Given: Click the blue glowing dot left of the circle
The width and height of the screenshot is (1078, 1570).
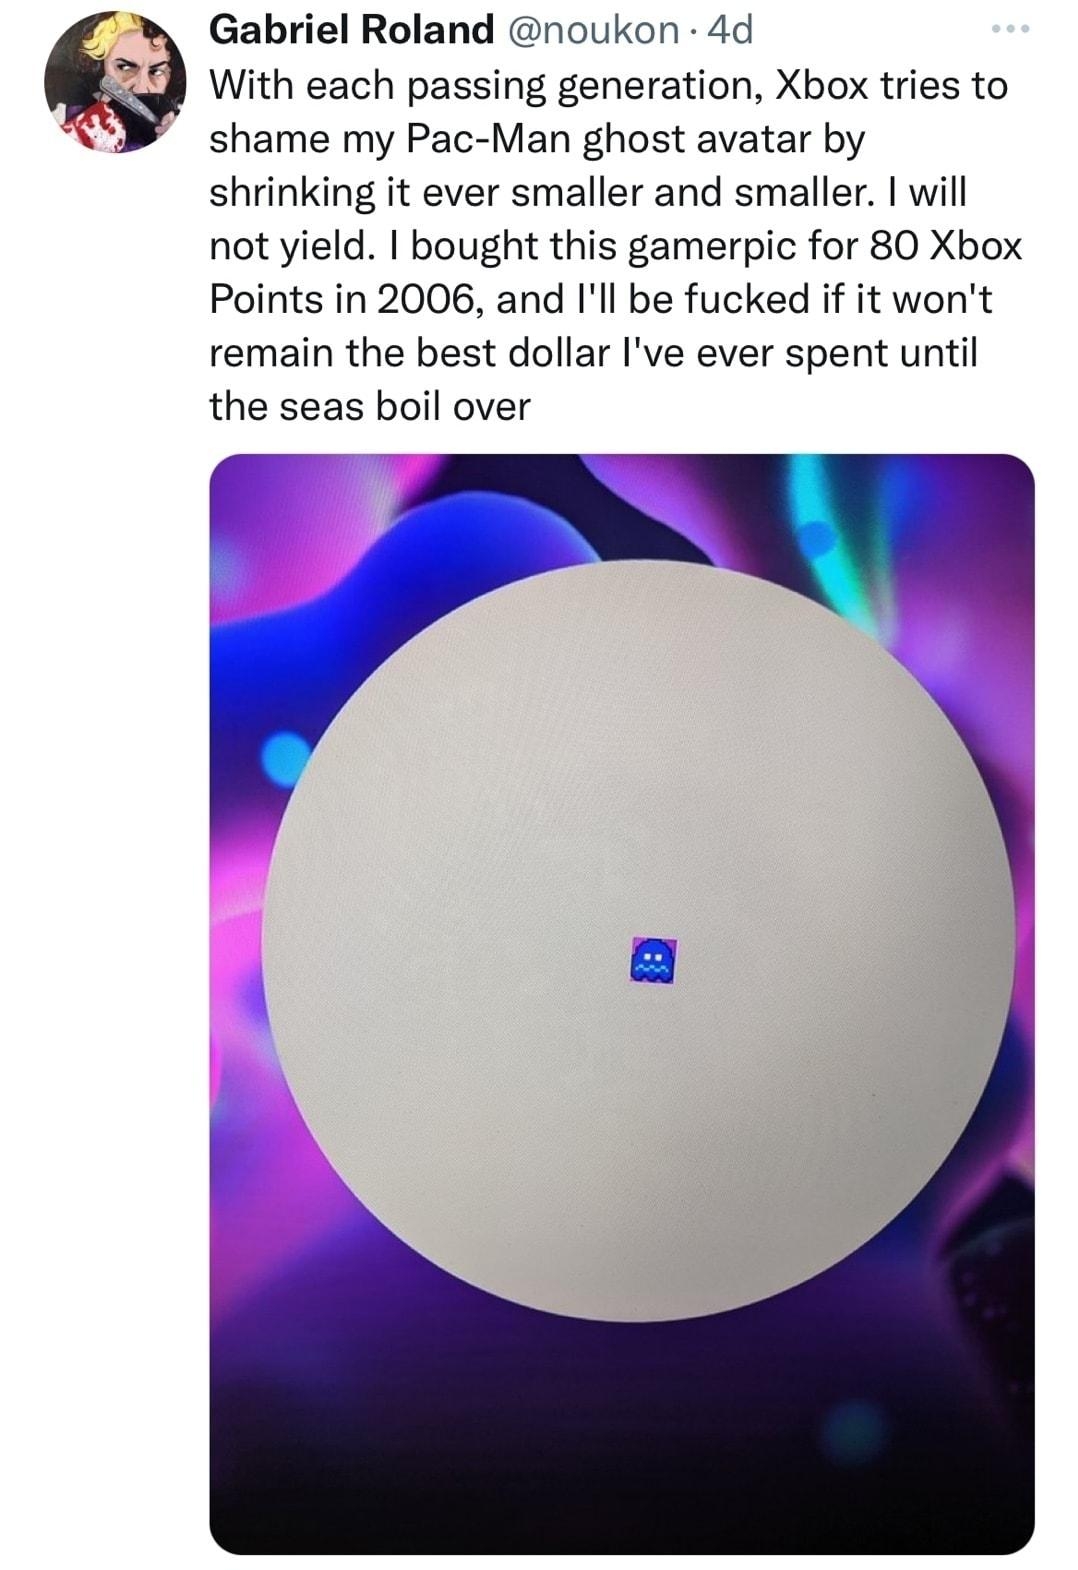Looking at the screenshot, I should (x=287, y=758).
